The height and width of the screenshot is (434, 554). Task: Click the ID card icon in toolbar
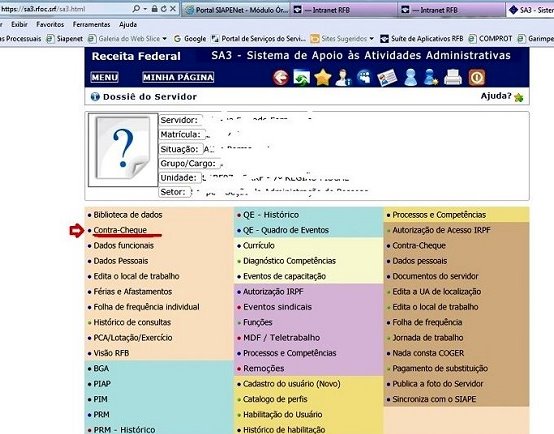pyautogui.click(x=387, y=77)
